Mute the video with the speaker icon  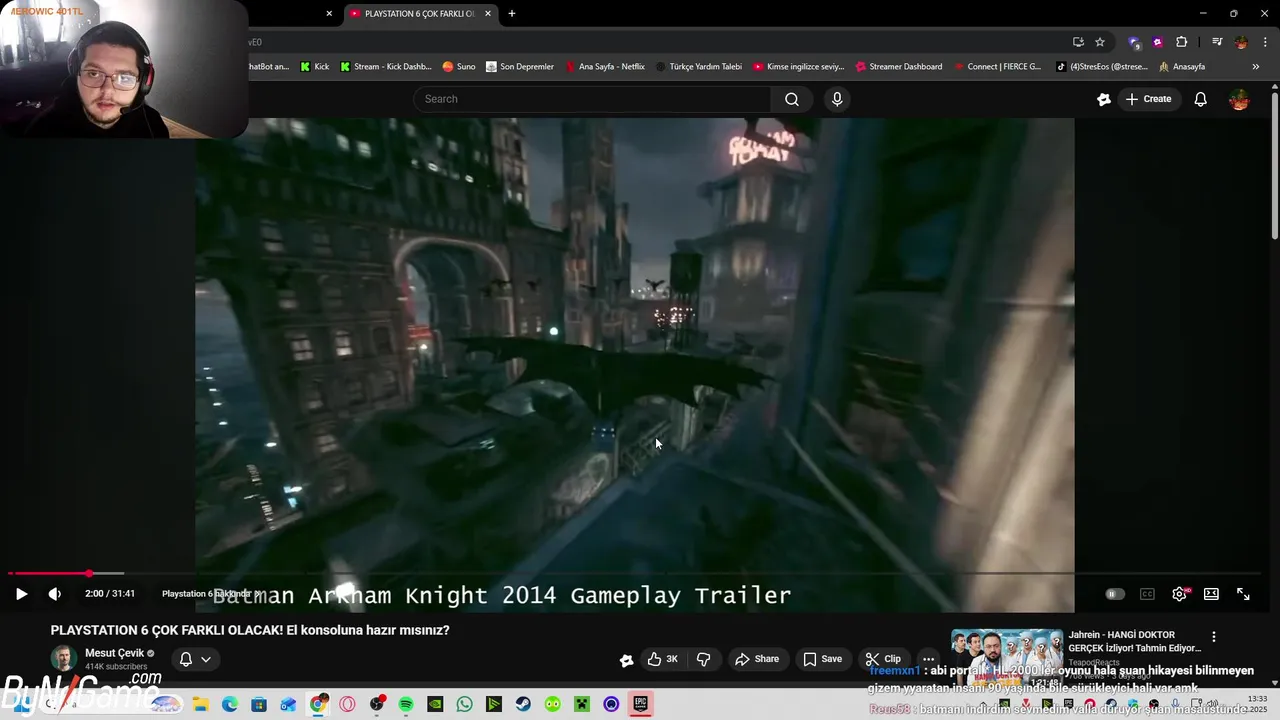[x=55, y=594]
